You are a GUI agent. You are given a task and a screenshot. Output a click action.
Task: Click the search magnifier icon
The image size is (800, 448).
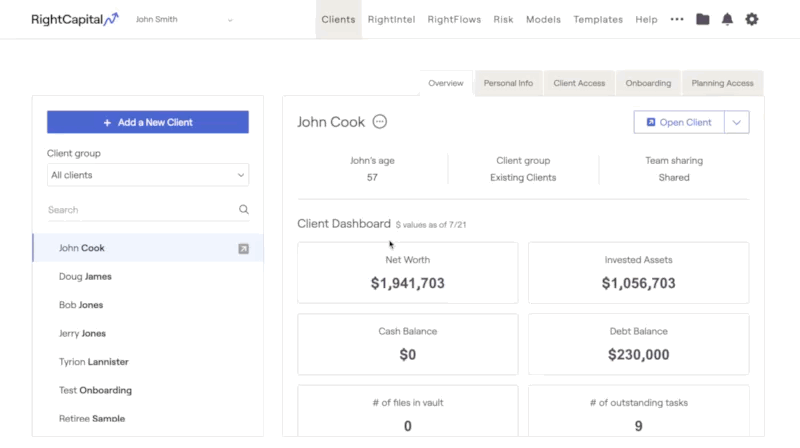coord(244,210)
